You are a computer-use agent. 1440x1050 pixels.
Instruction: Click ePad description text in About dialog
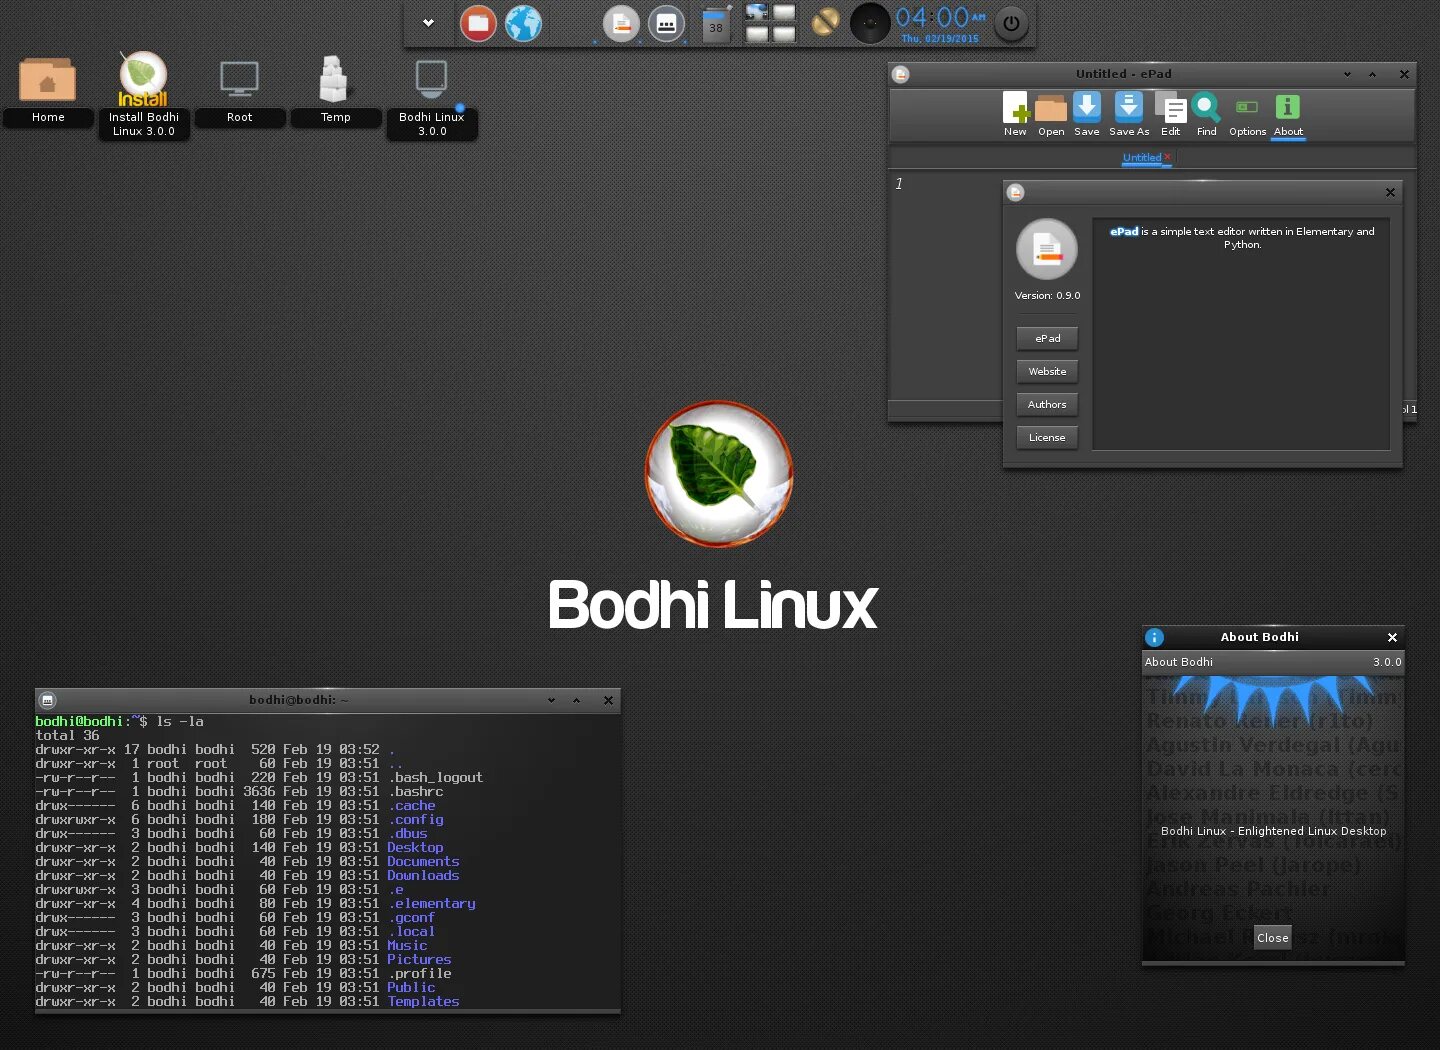click(1242, 237)
